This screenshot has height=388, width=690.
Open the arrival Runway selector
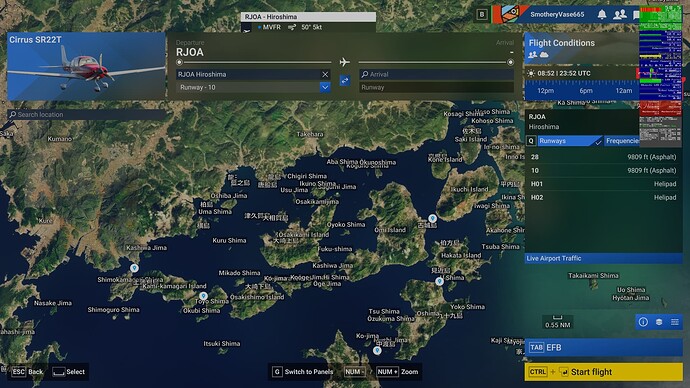click(x=436, y=87)
